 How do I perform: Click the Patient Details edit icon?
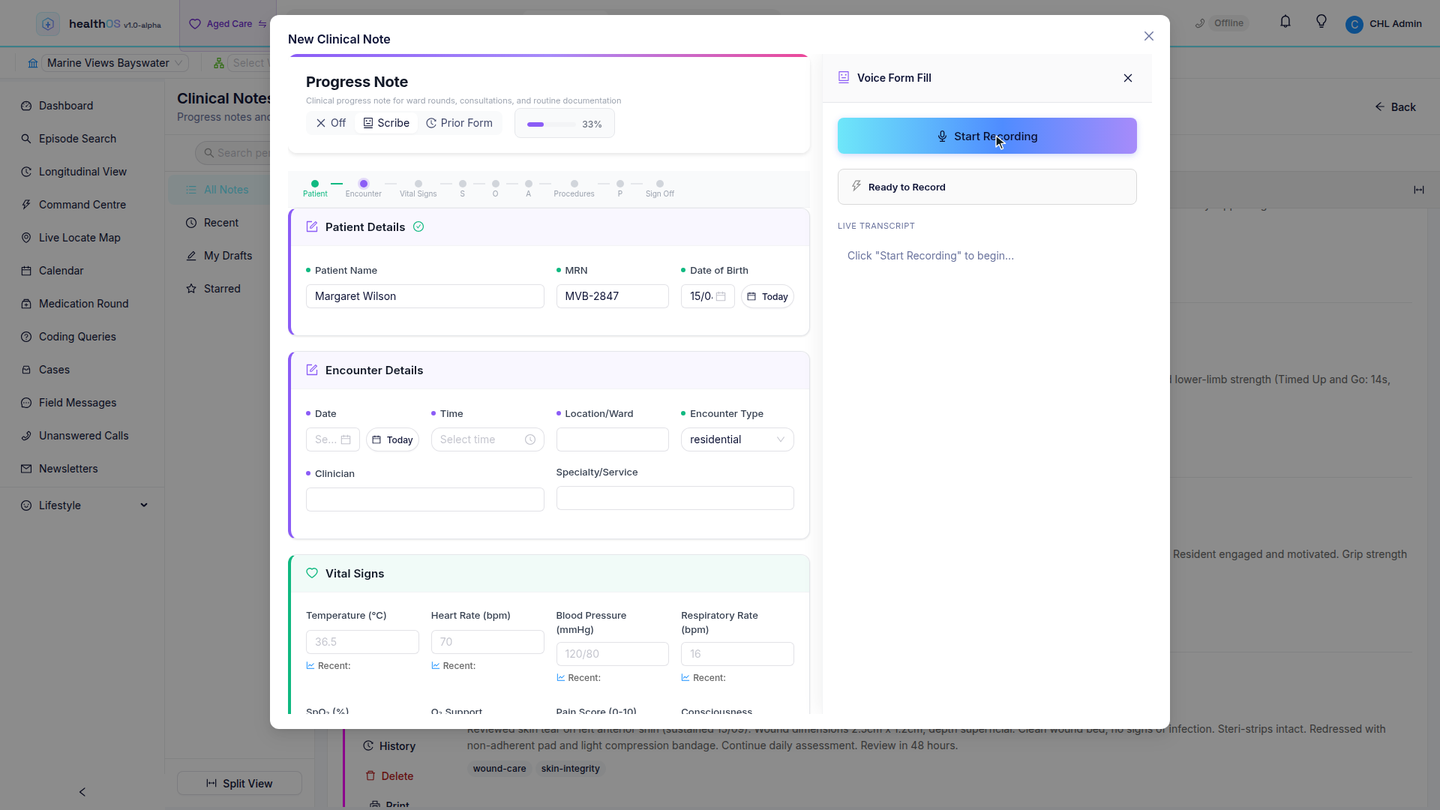(312, 227)
